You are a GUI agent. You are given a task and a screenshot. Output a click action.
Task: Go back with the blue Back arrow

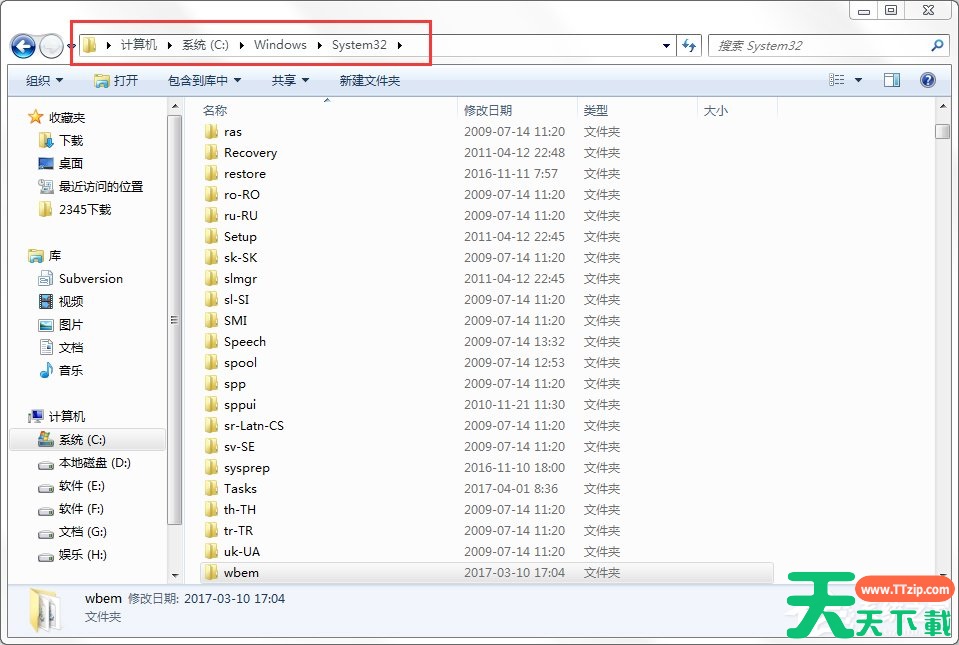[x=23, y=46]
